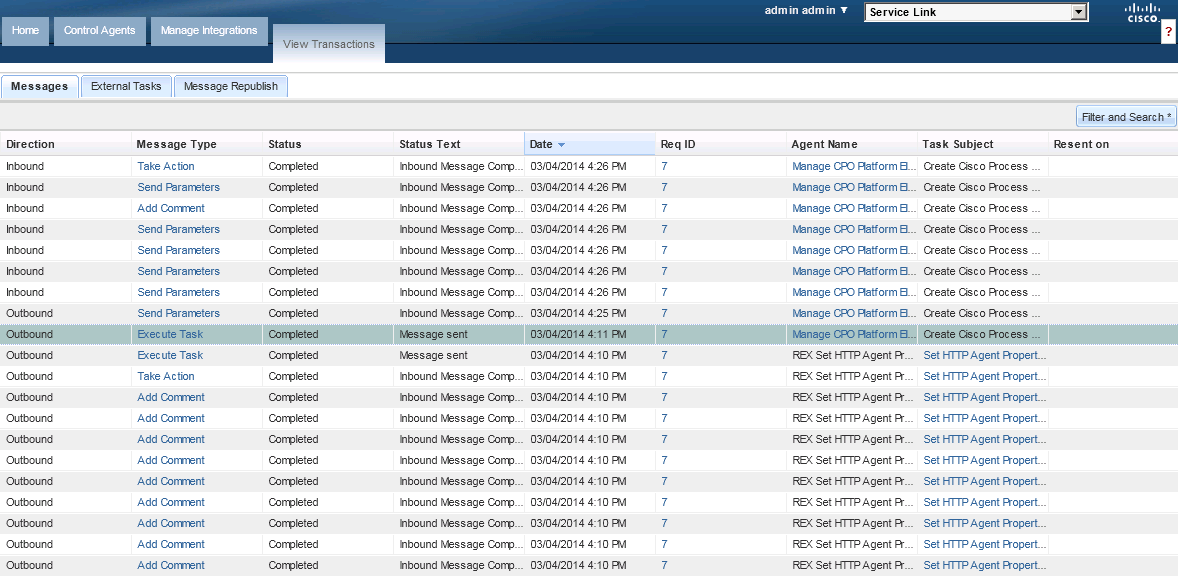Select Completed status in Outbound Take Action row

[x=293, y=376]
